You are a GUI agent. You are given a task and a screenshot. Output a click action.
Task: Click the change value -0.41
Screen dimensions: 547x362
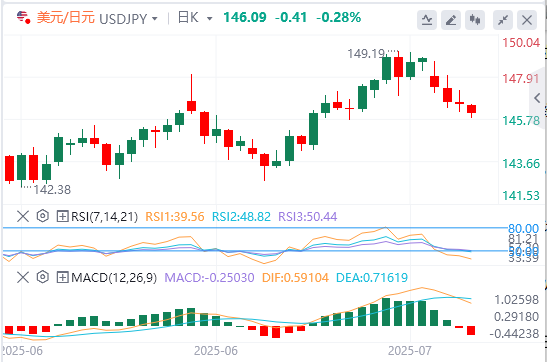[291, 17]
